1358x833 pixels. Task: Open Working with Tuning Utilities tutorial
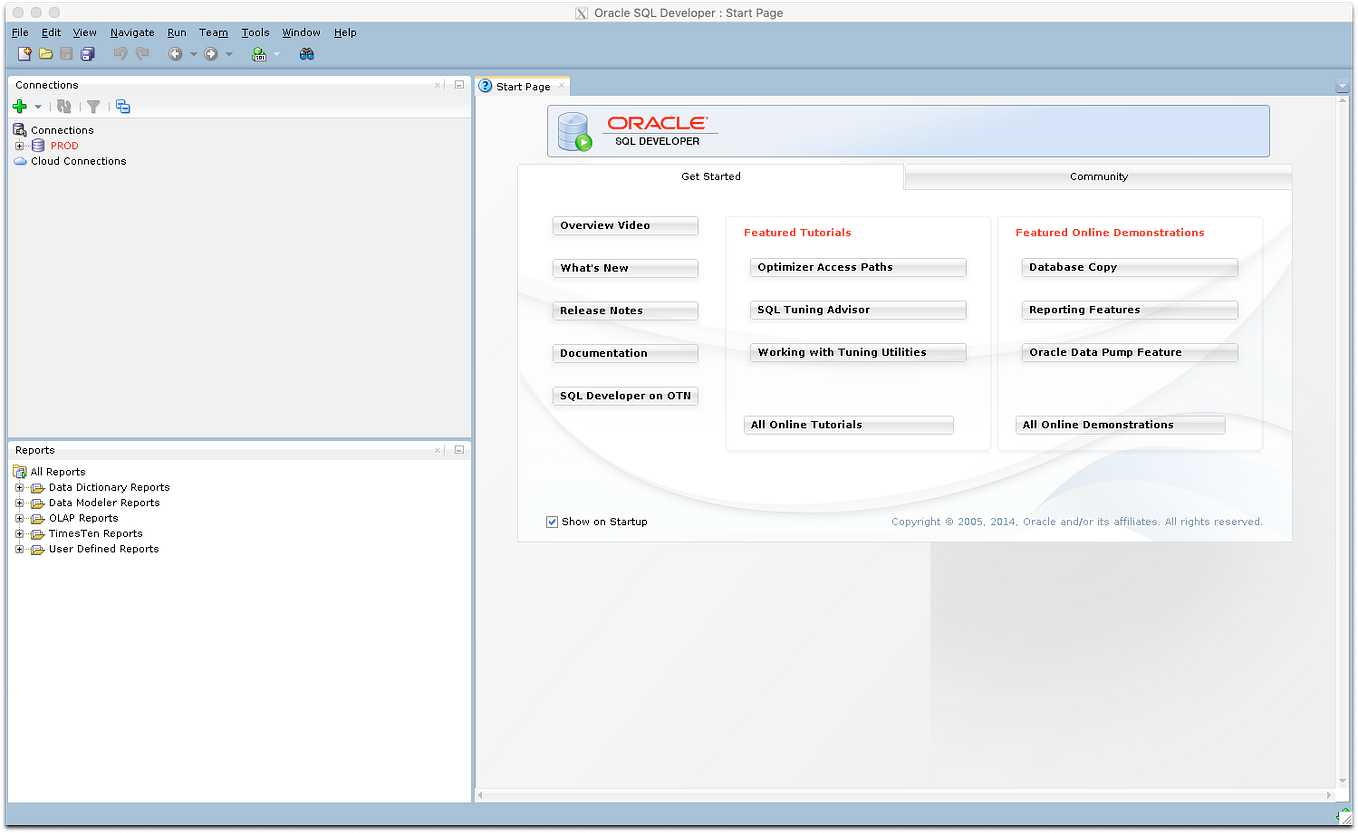click(x=858, y=353)
